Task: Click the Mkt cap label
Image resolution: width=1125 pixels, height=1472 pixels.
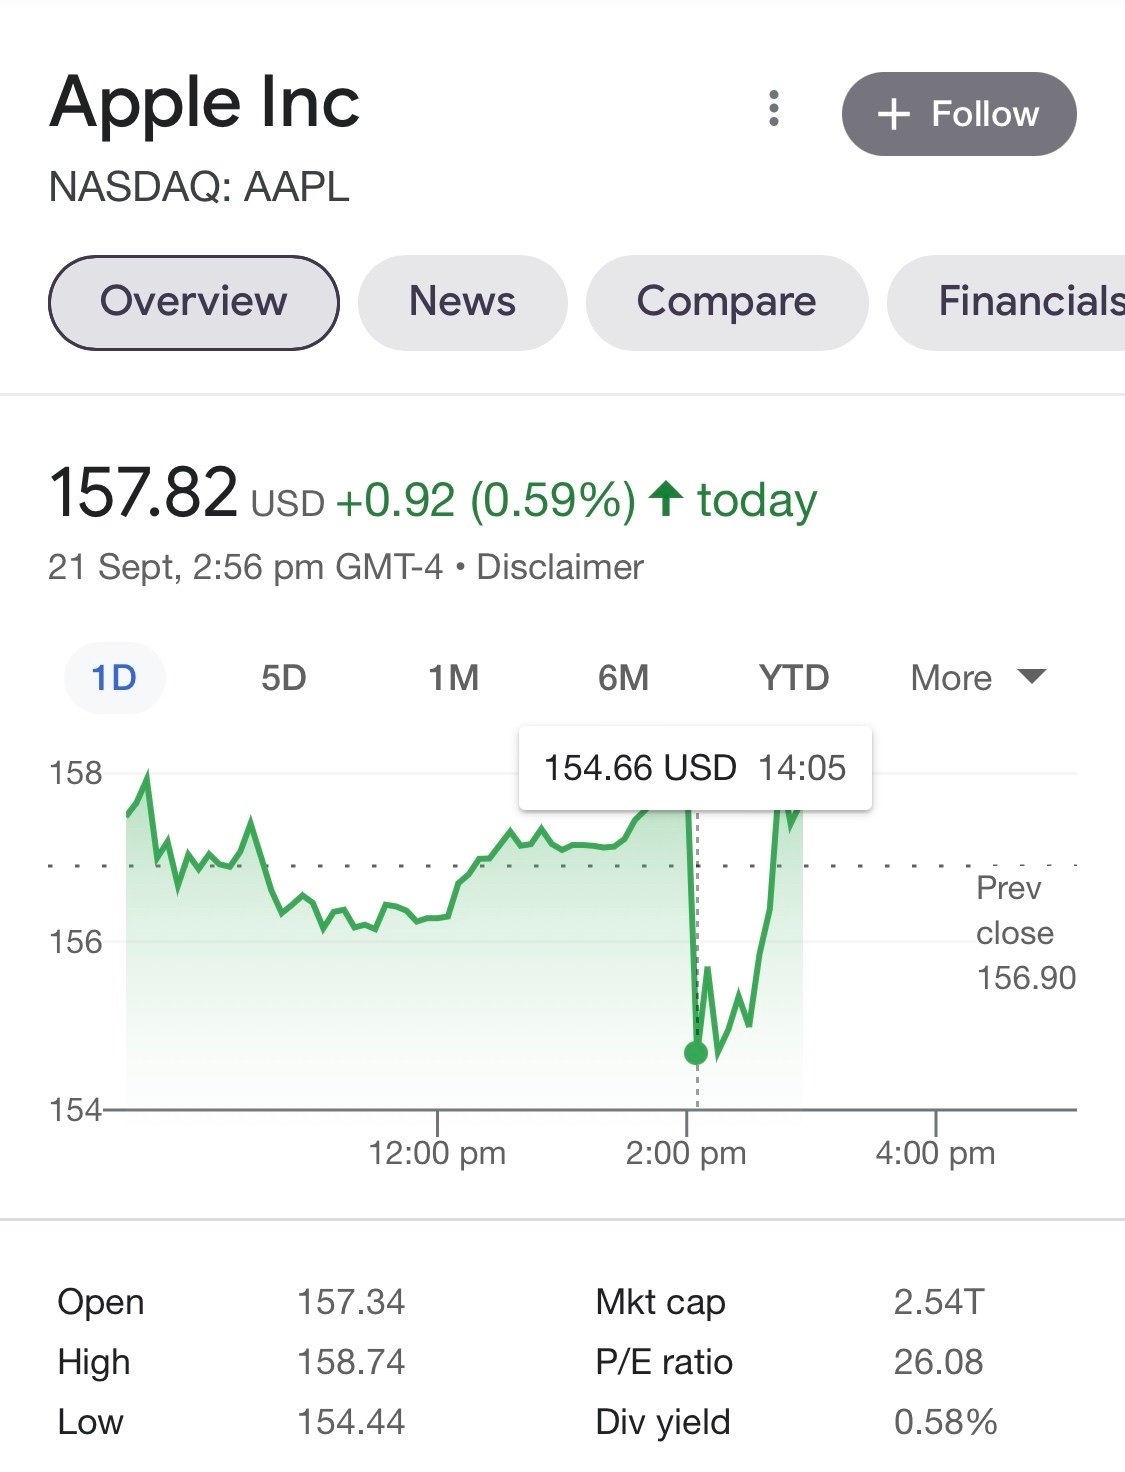Action: [660, 1302]
